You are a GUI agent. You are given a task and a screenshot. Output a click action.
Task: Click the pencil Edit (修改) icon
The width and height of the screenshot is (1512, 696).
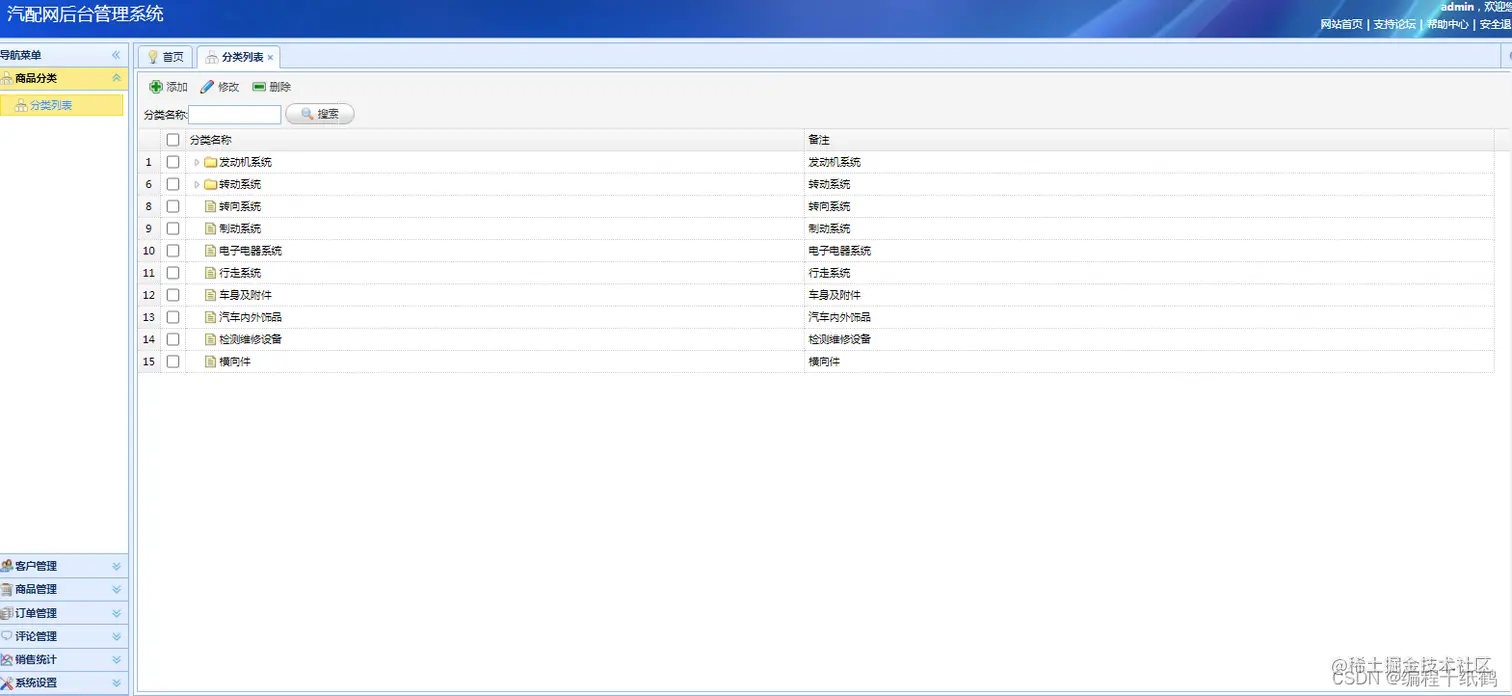pyautogui.click(x=207, y=87)
